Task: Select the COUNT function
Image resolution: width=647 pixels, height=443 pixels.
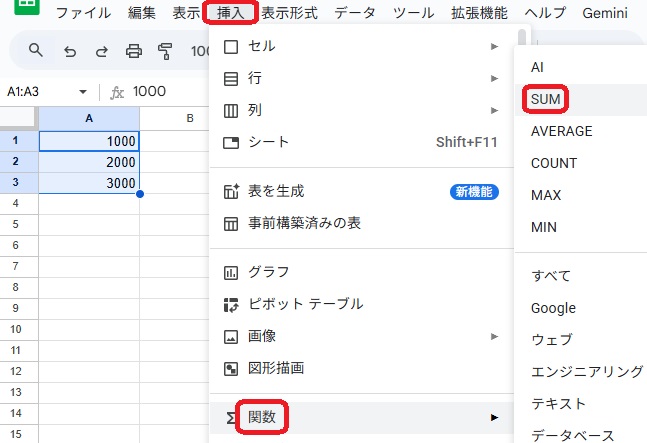Action: (x=581, y=163)
